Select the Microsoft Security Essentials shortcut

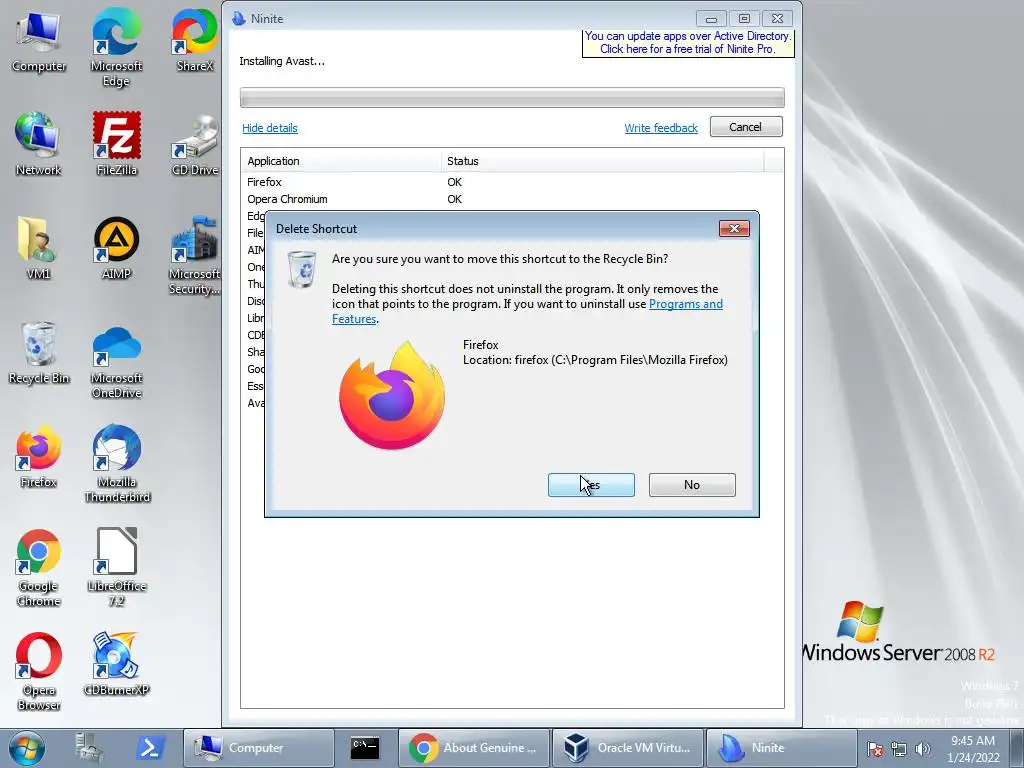pos(195,256)
